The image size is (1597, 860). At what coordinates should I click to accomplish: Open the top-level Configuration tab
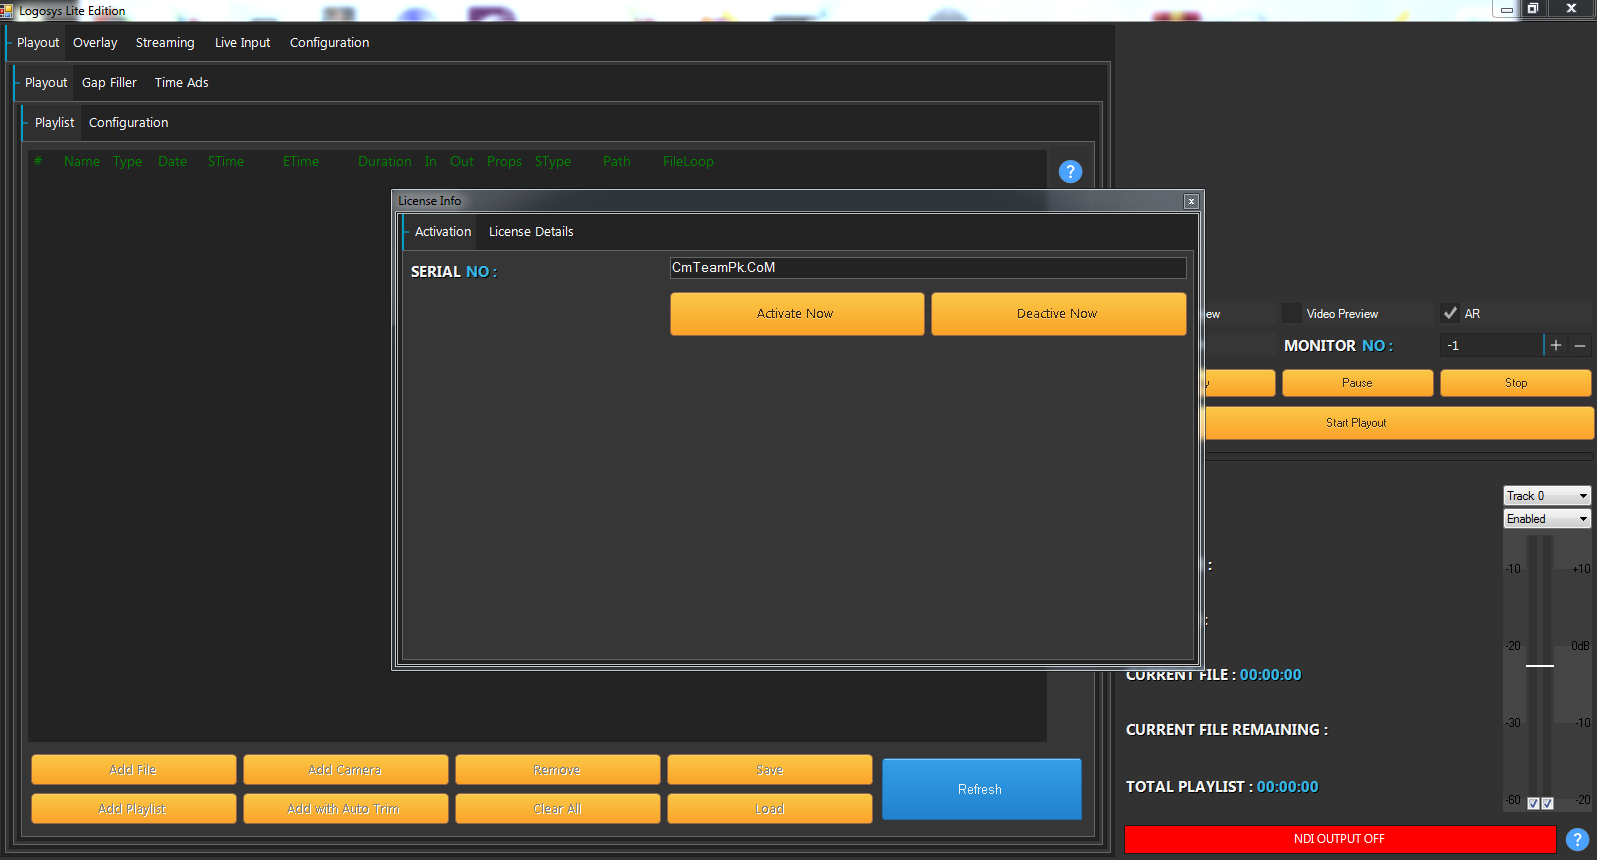tap(329, 43)
